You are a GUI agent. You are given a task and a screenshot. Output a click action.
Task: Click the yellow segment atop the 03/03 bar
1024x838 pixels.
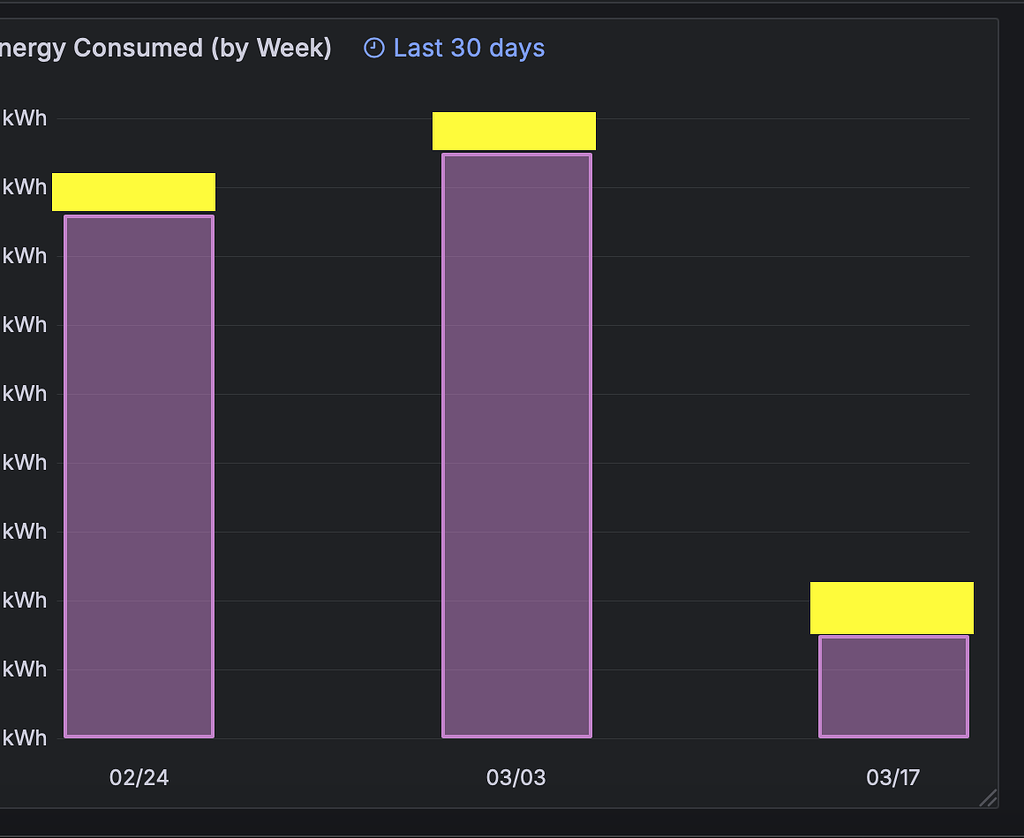coord(513,130)
